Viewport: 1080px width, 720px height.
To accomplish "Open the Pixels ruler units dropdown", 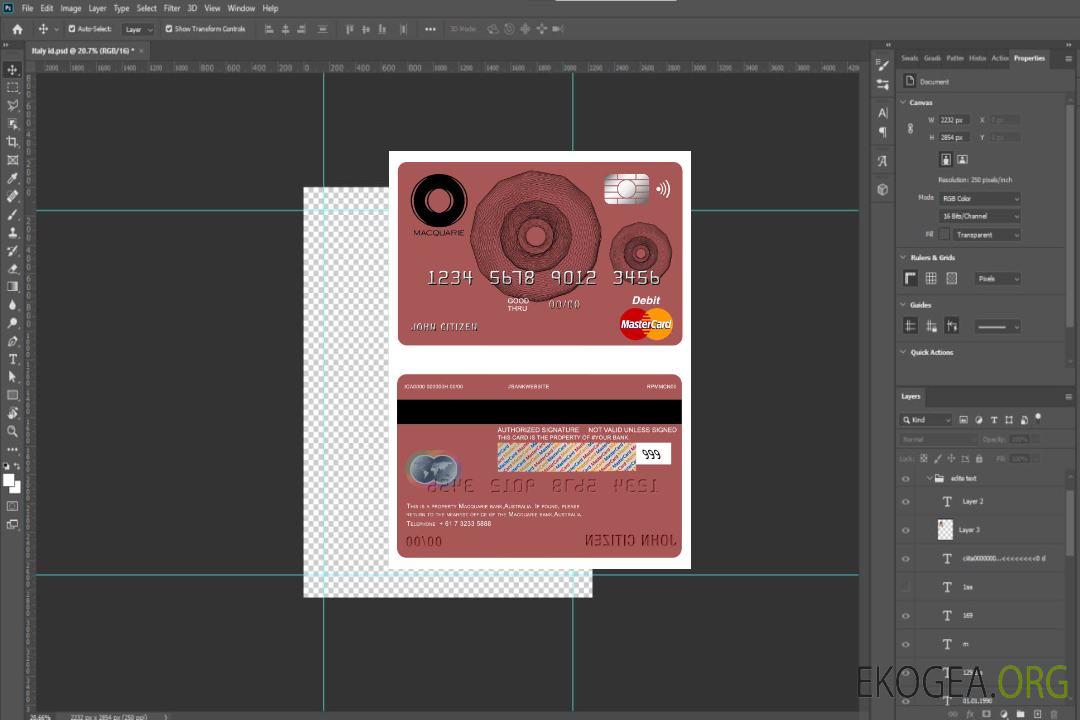I will click(x=998, y=279).
